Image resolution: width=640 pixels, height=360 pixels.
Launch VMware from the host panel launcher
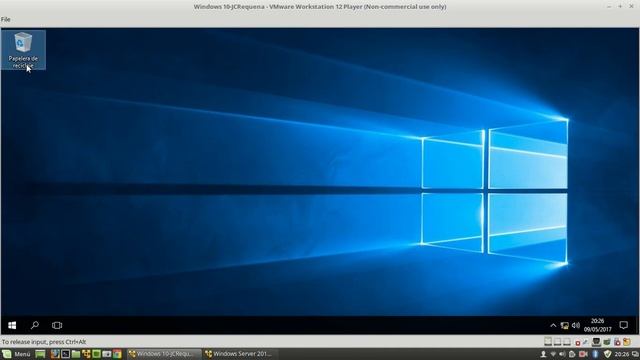86,354
